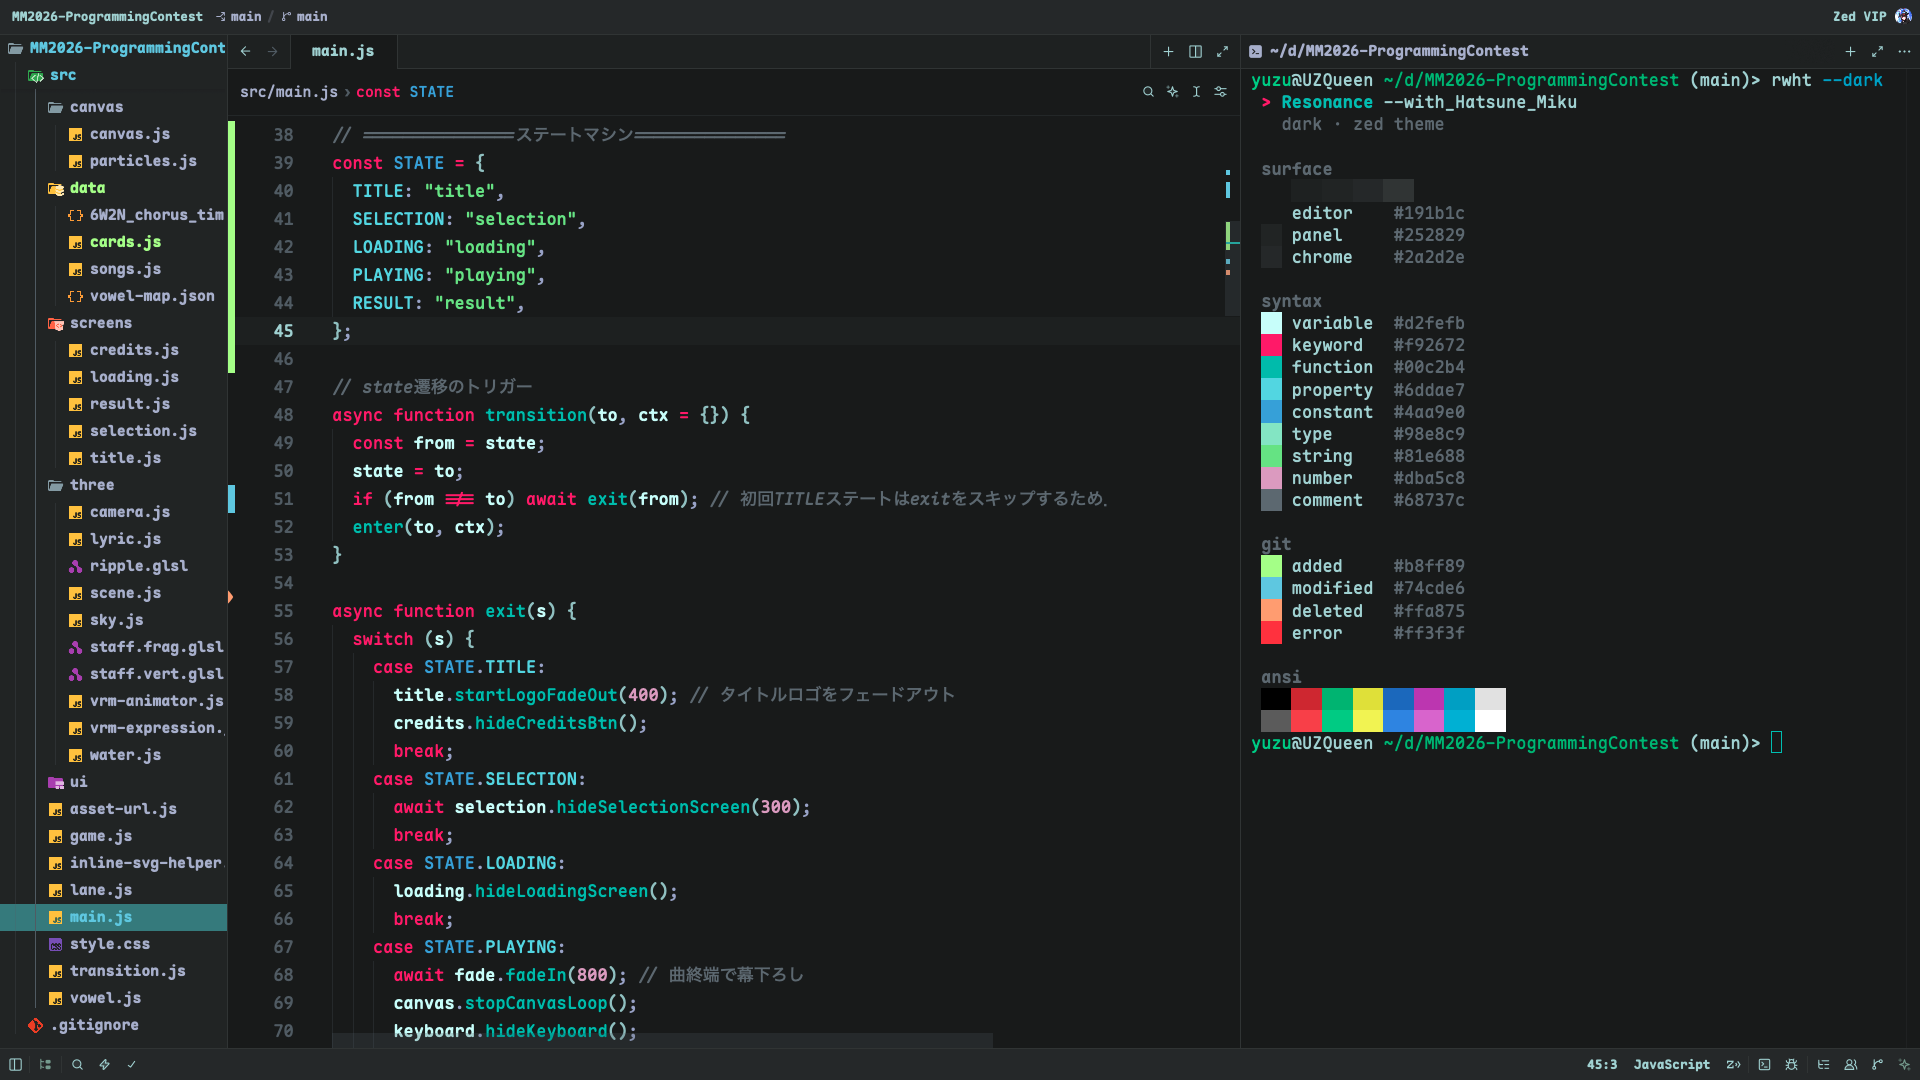Select the terminal tab ~/d/MM2026-ProgrammingContest
Image resolution: width=1920 pixels, height=1080 pixels.
1389,51
